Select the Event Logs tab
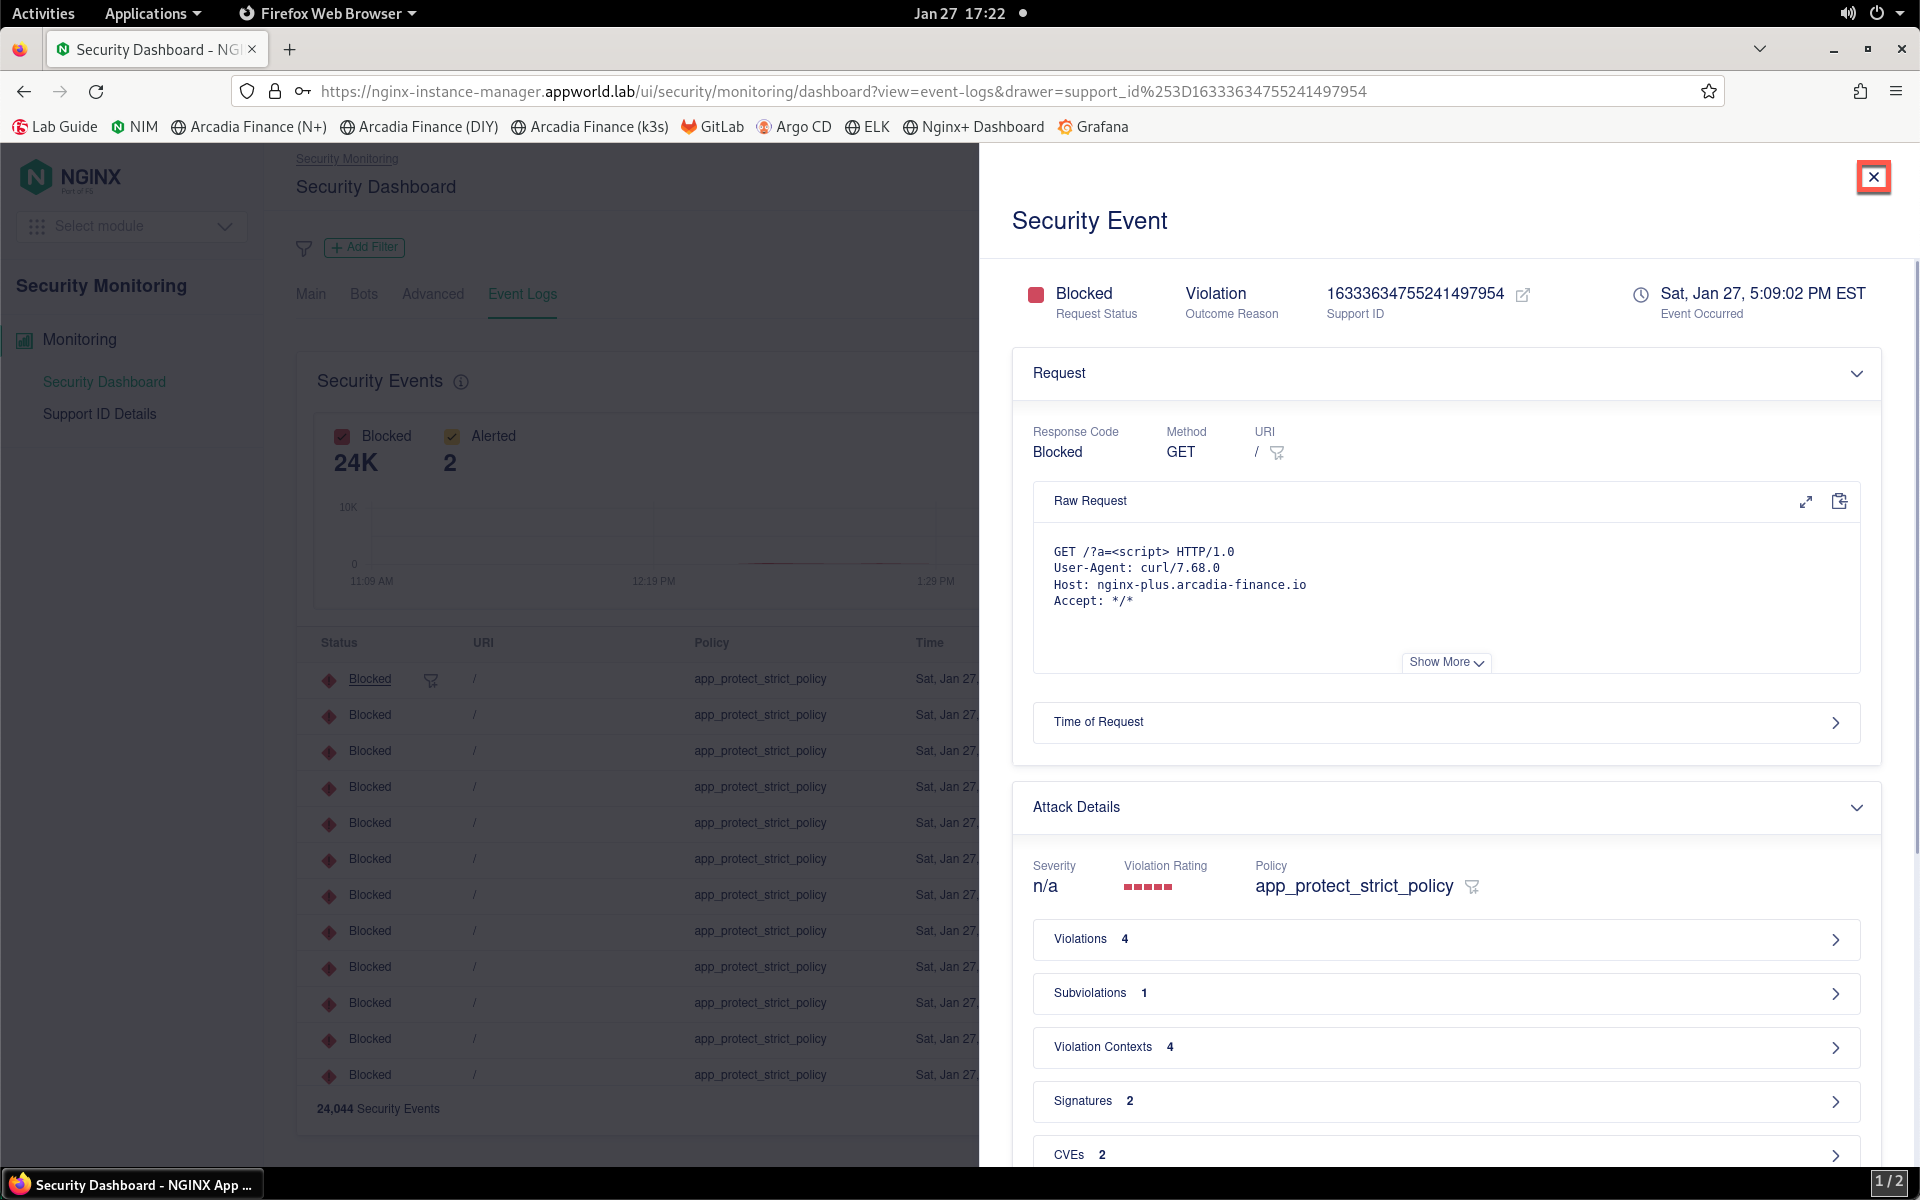The height and width of the screenshot is (1200, 1920). pyautogui.click(x=522, y=294)
